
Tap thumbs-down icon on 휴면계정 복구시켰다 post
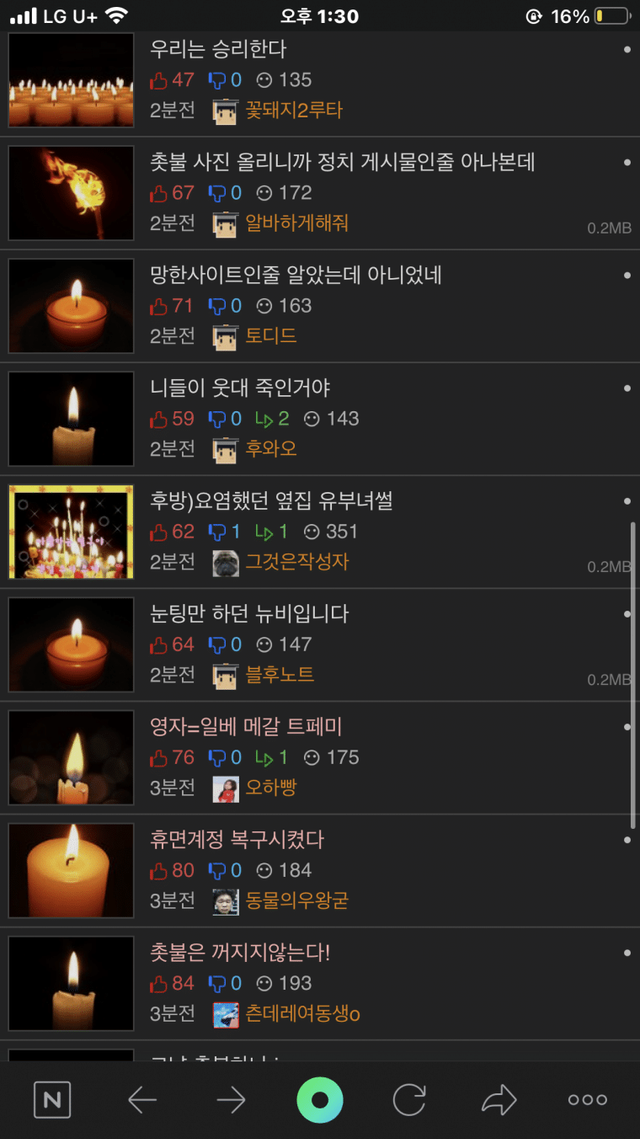[217, 870]
